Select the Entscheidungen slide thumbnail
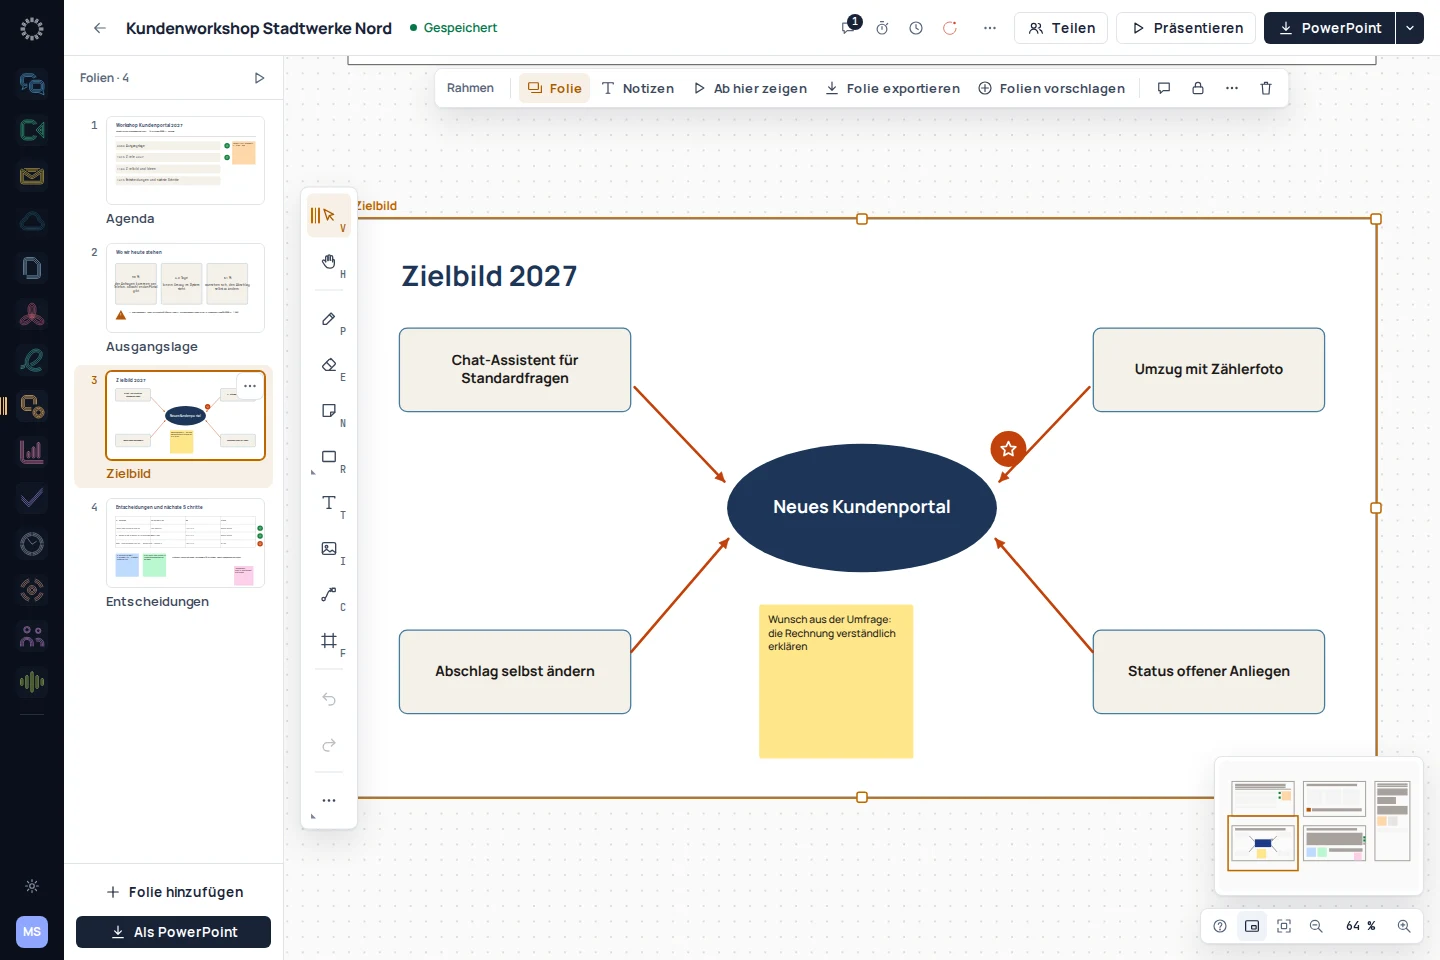The image size is (1440, 960). pyautogui.click(x=185, y=543)
